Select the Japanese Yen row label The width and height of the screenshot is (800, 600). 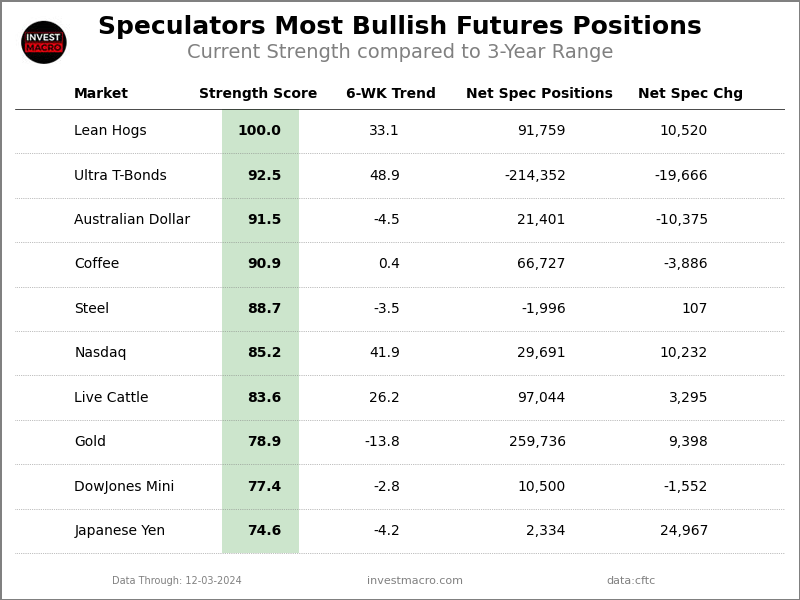[x=120, y=531]
